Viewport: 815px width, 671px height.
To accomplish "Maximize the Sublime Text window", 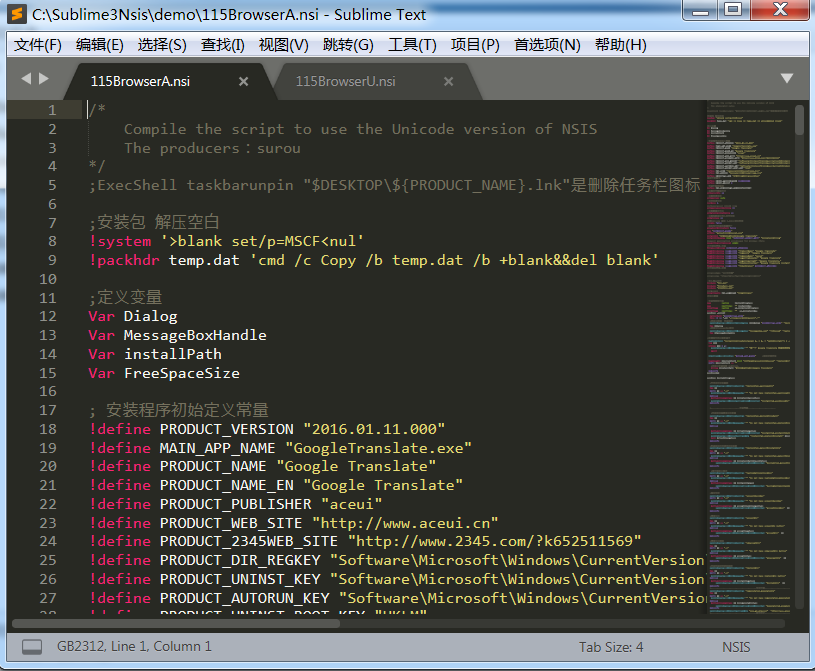I will coord(733,10).
